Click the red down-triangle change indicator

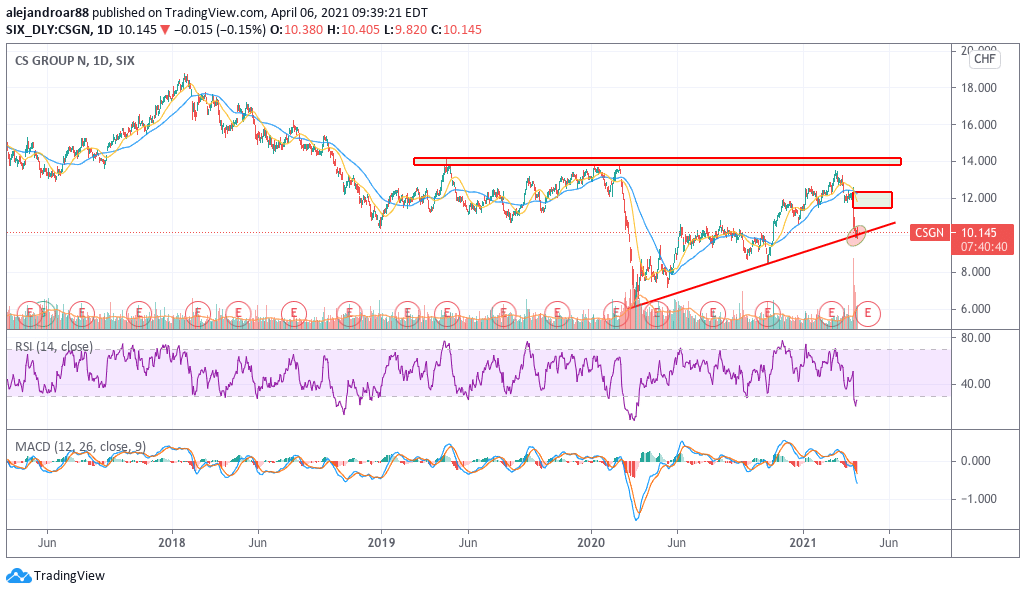point(165,29)
